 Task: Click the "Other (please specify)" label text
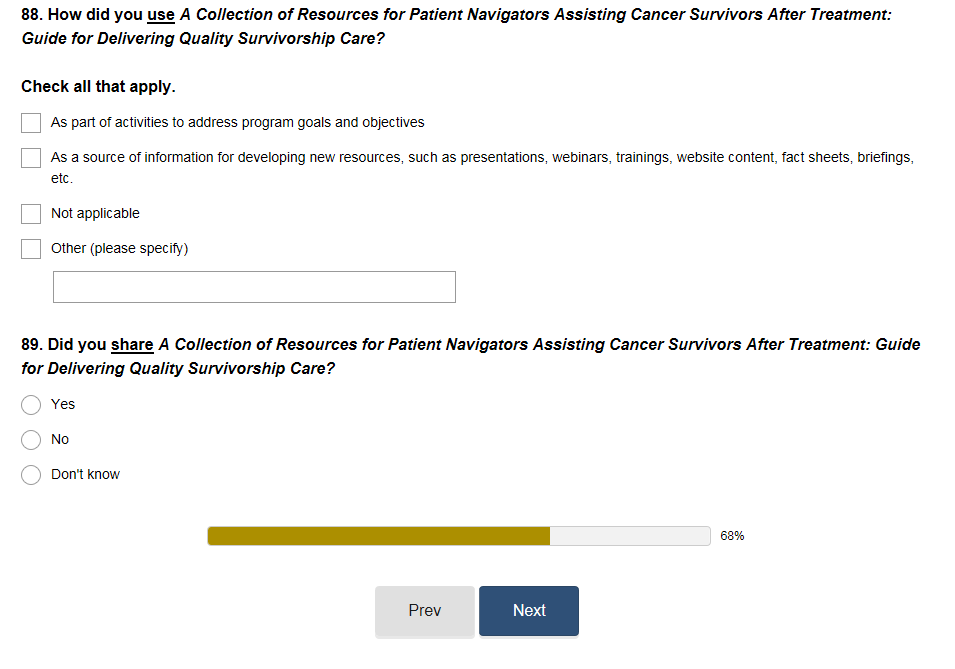119,249
